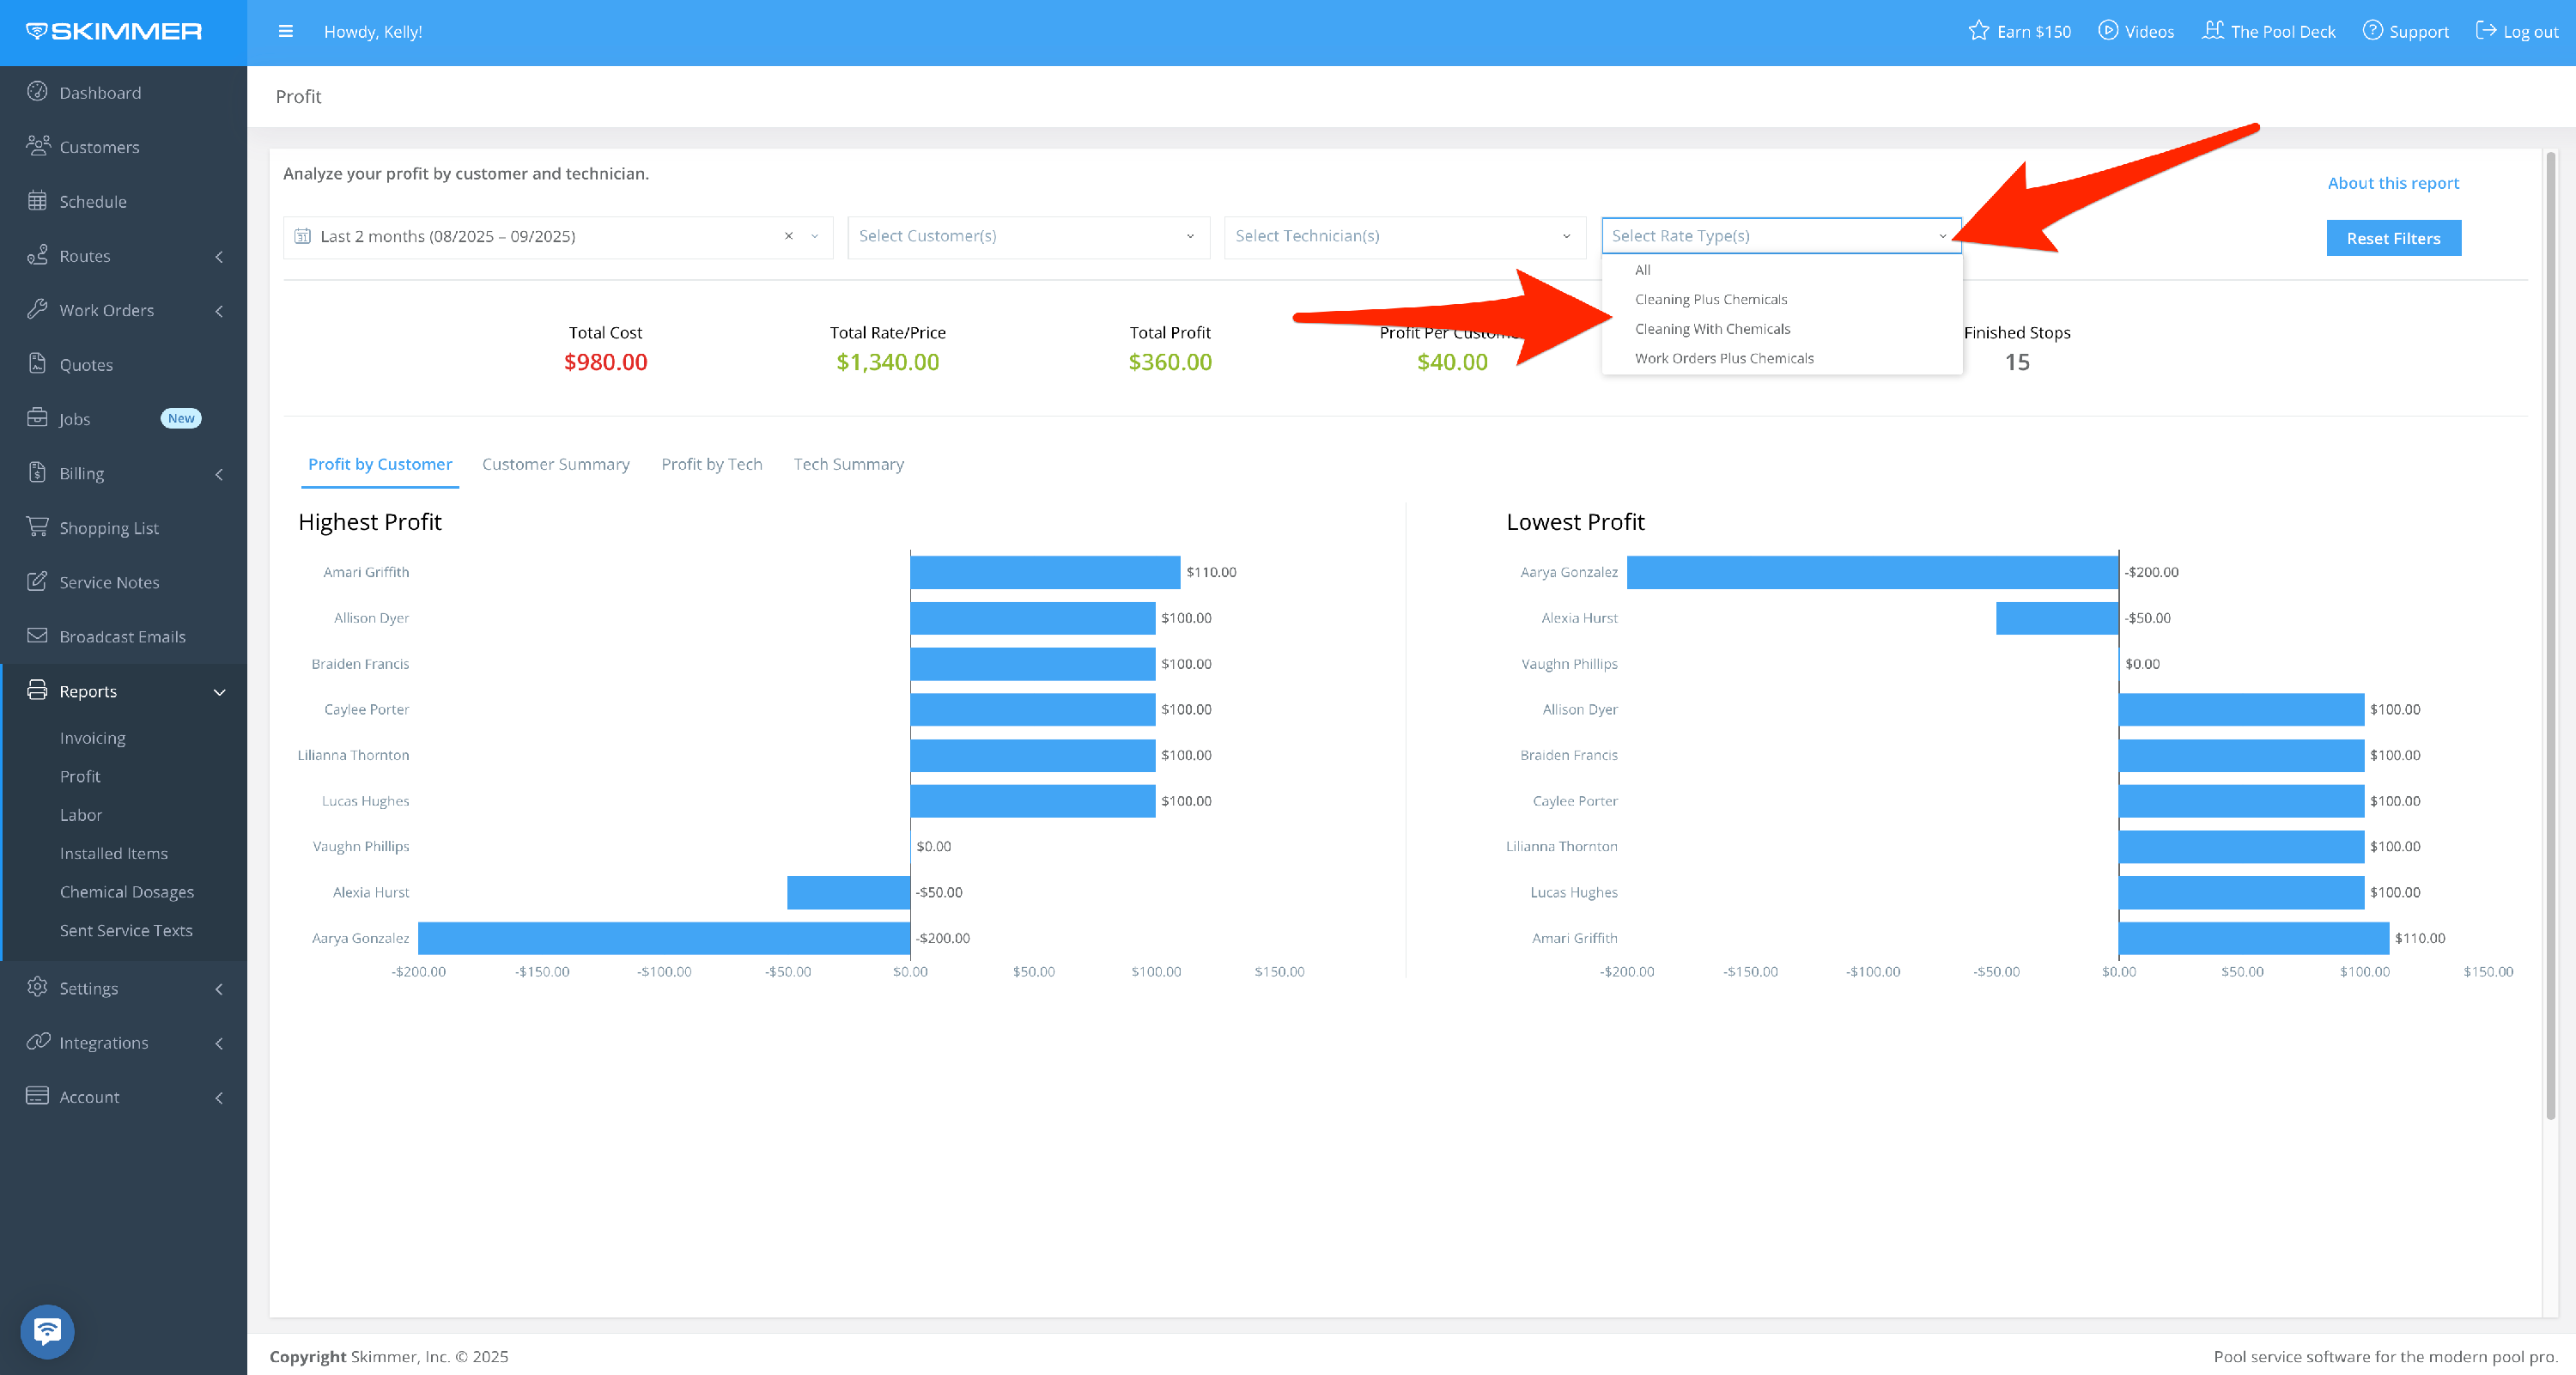Open the chat support bubble icon
This screenshot has width=2576, height=1375.
[x=47, y=1331]
